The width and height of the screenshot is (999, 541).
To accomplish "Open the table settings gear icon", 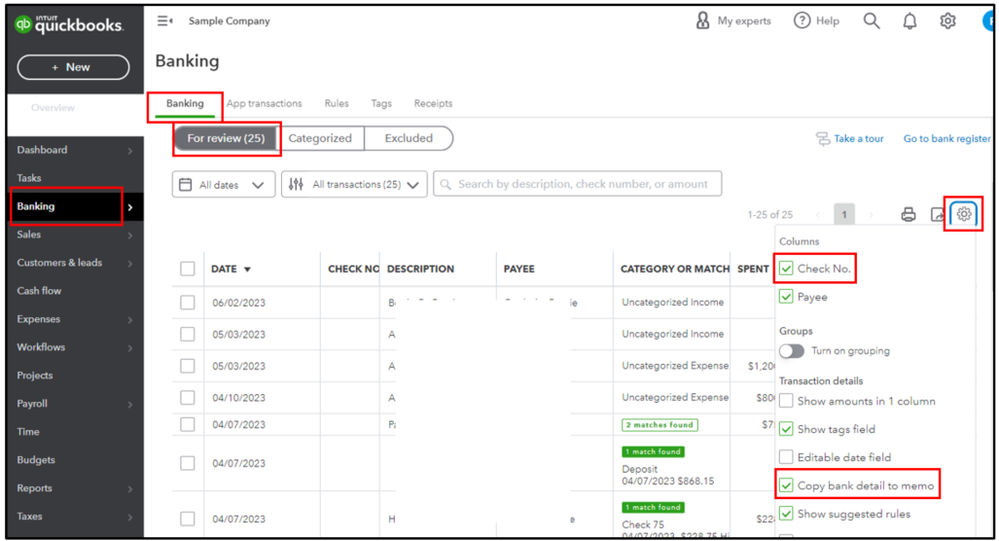I will tap(963, 214).
